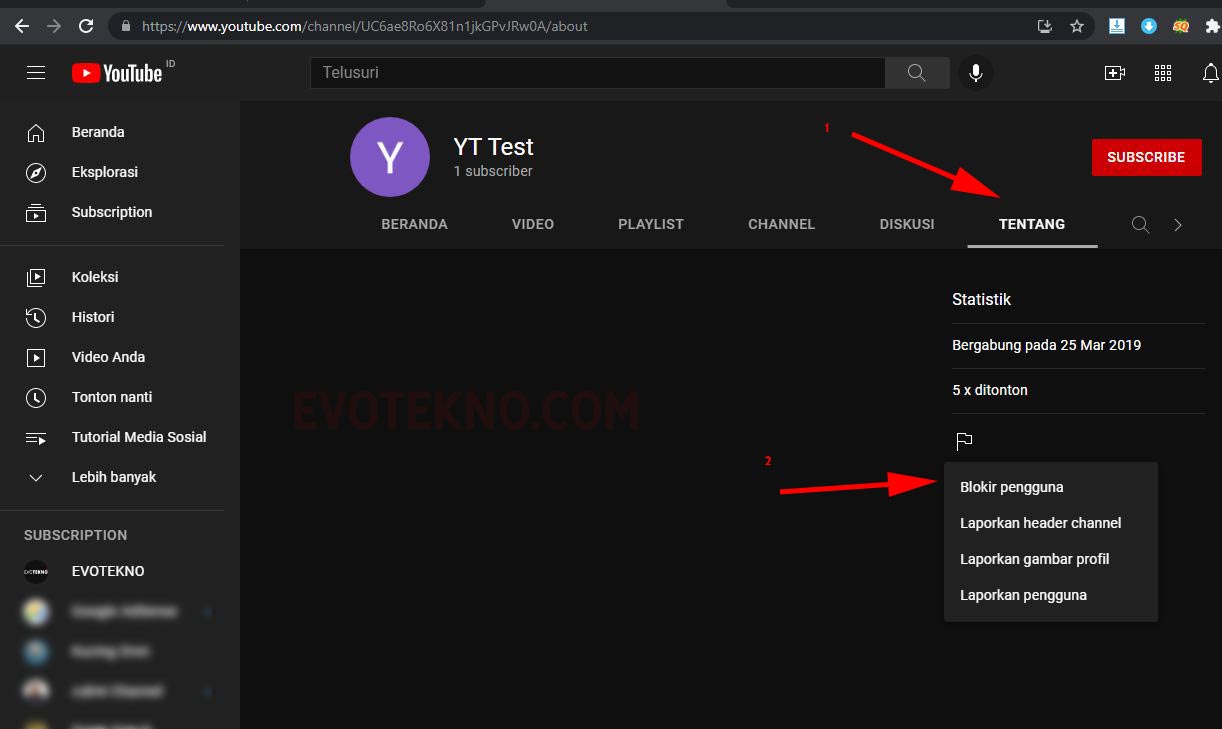The image size is (1222, 729).
Task: Choose Laporkan gambar profil option
Action: pos(1034,559)
